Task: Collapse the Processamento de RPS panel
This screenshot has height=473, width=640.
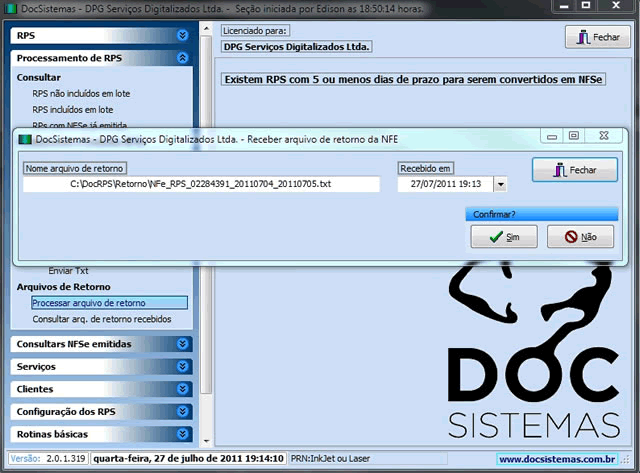Action: click(182, 58)
